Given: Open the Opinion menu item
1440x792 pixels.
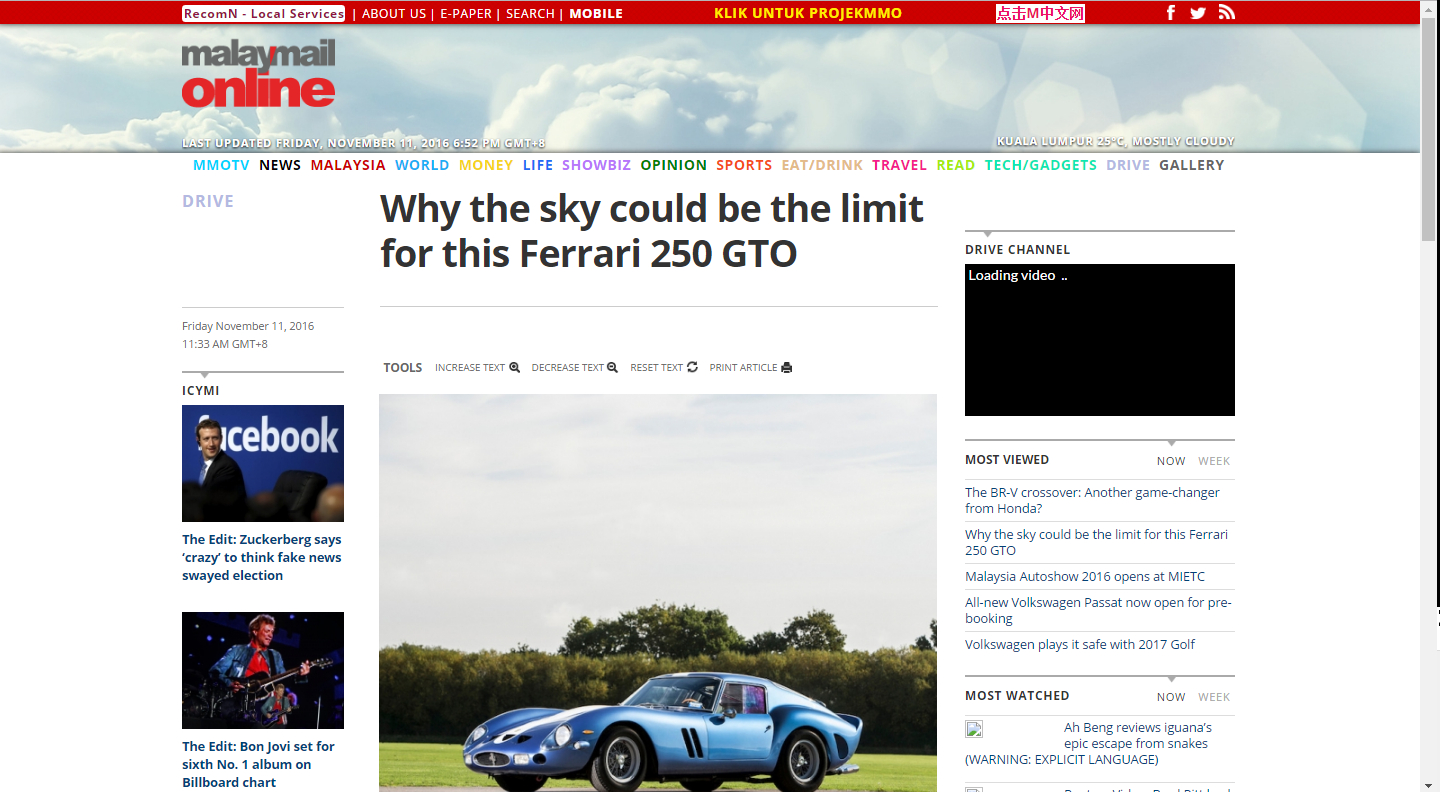Looking at the screenshot, I should tap(674, 165).
